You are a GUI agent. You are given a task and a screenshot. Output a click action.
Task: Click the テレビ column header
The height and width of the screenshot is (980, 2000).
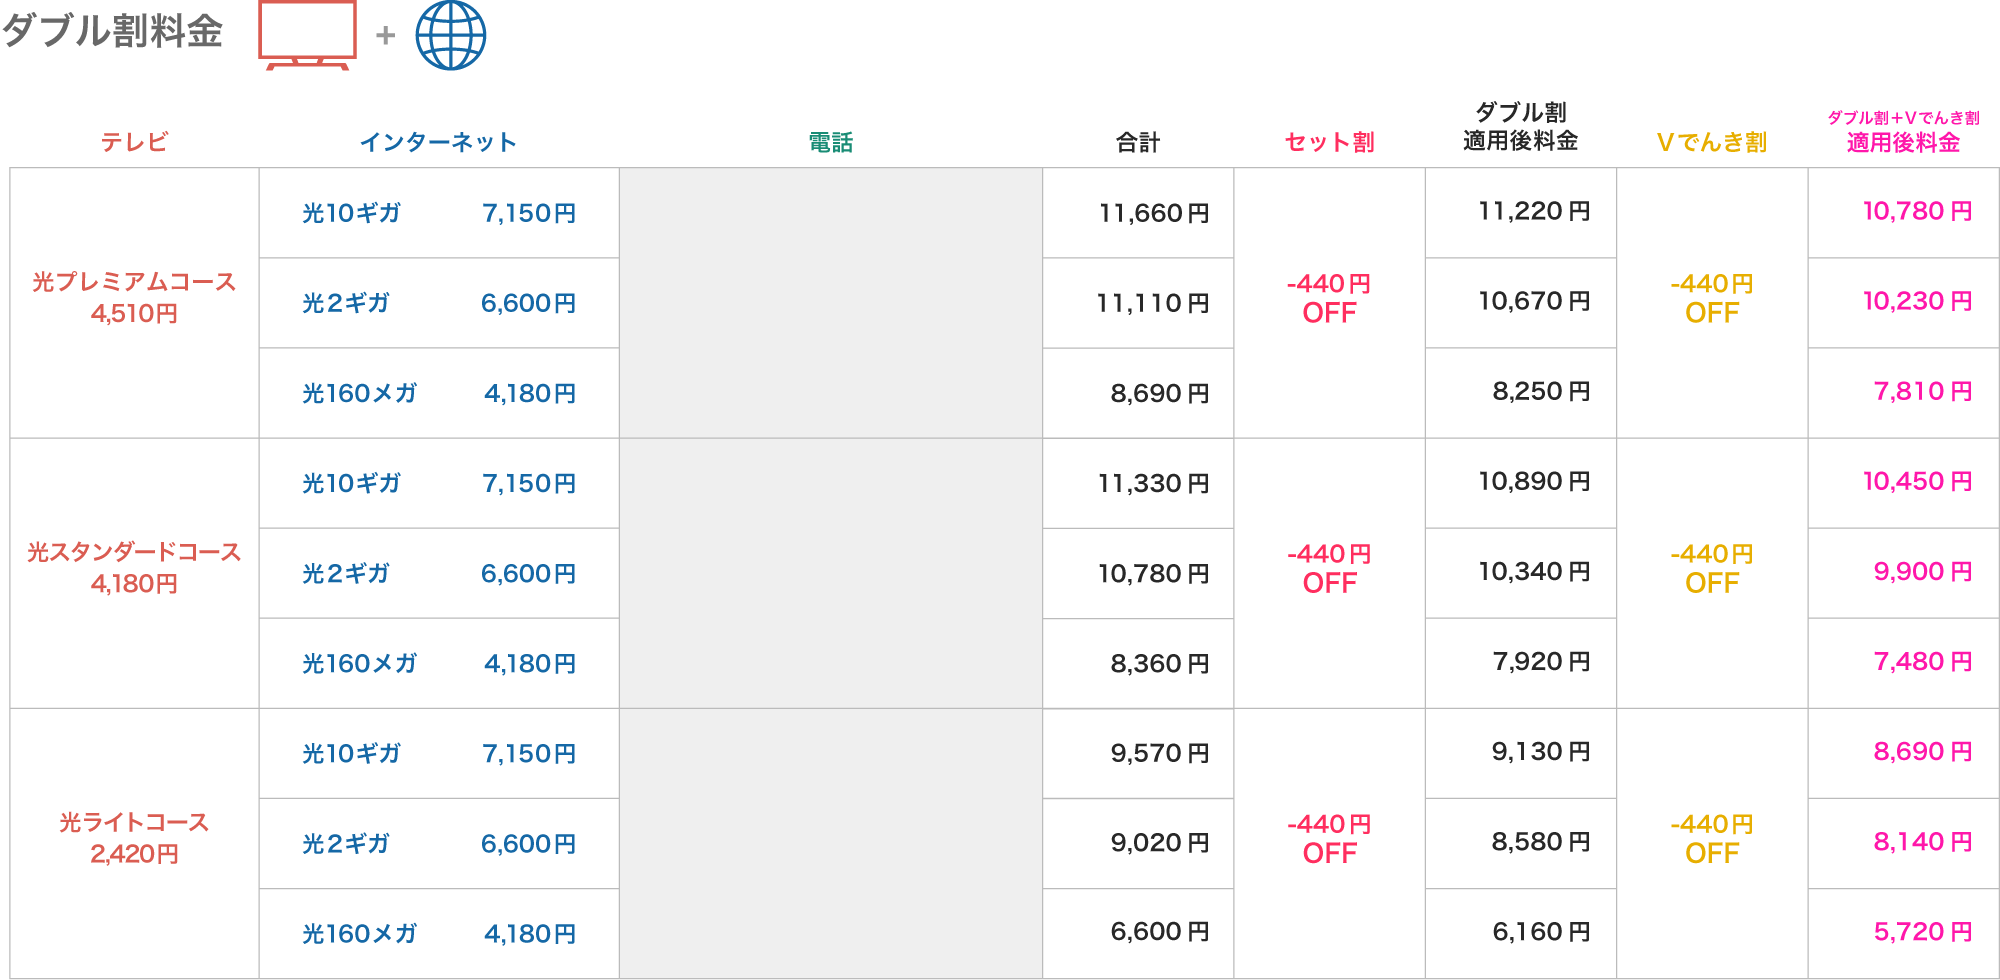tap(134, 143)
